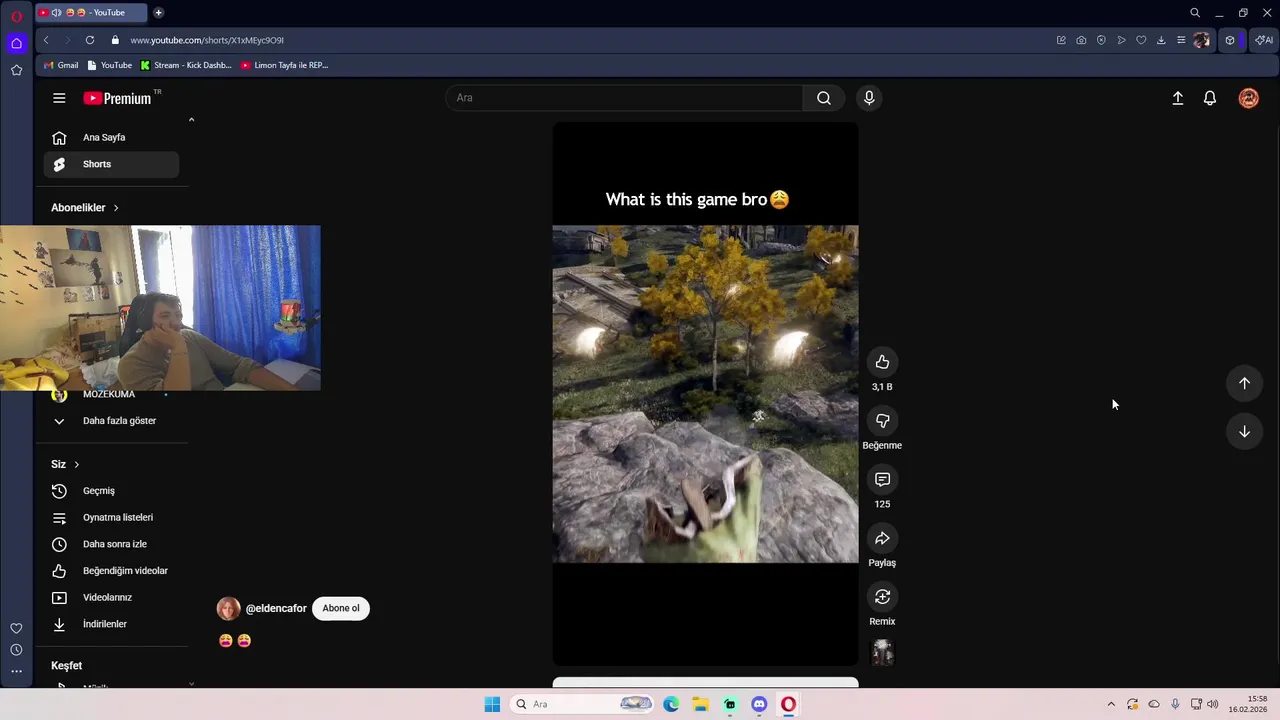Open comments showing 125
This screenshot has height=720, width=1280.
[x=882, y=480]
